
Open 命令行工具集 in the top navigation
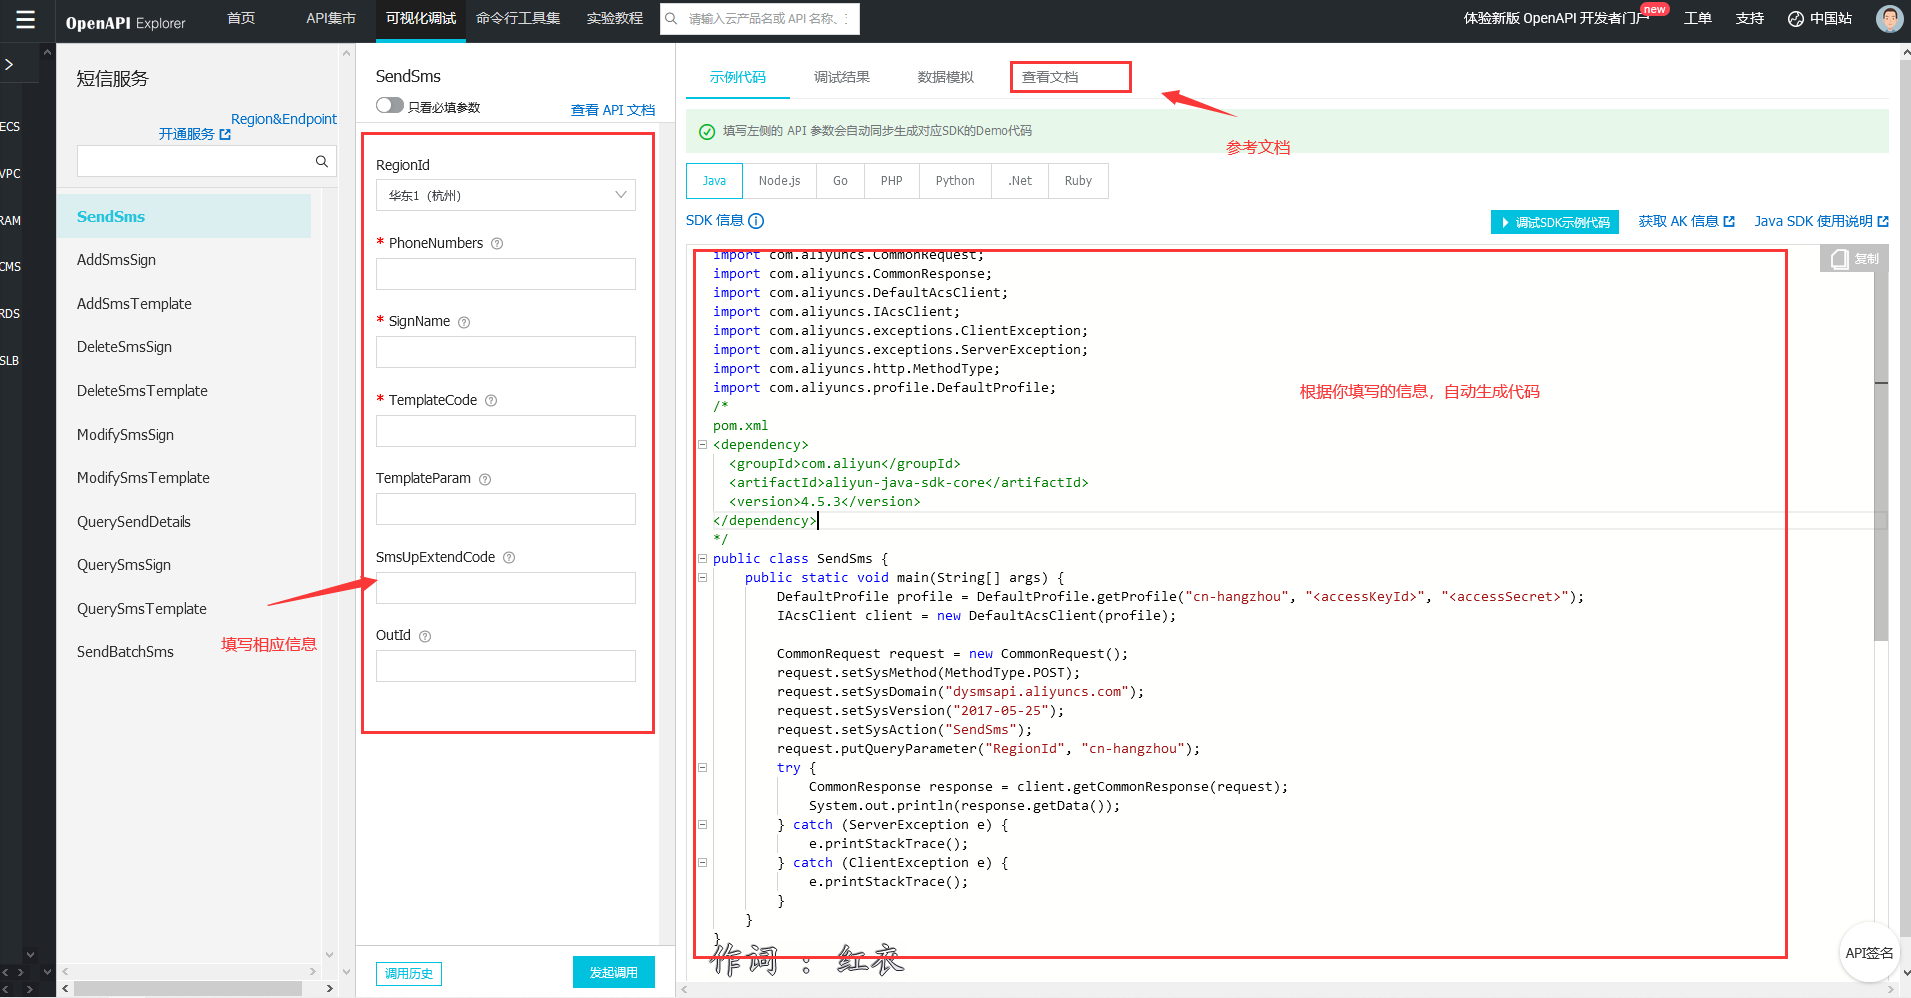pyautogui.click(x=518, y=19)
